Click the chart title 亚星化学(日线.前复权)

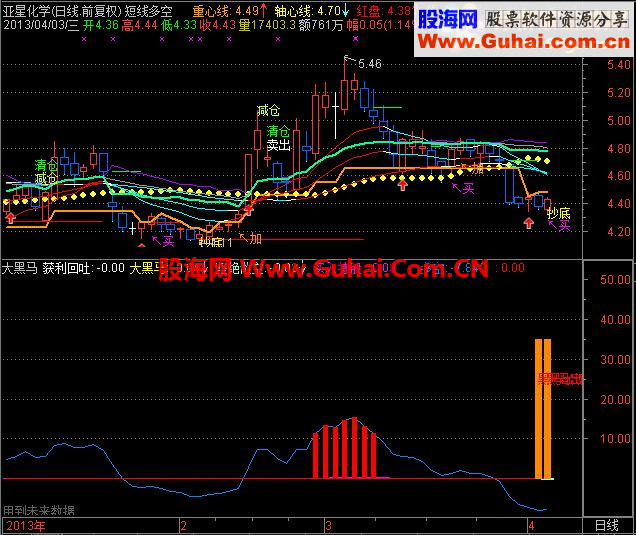(62, 11)
